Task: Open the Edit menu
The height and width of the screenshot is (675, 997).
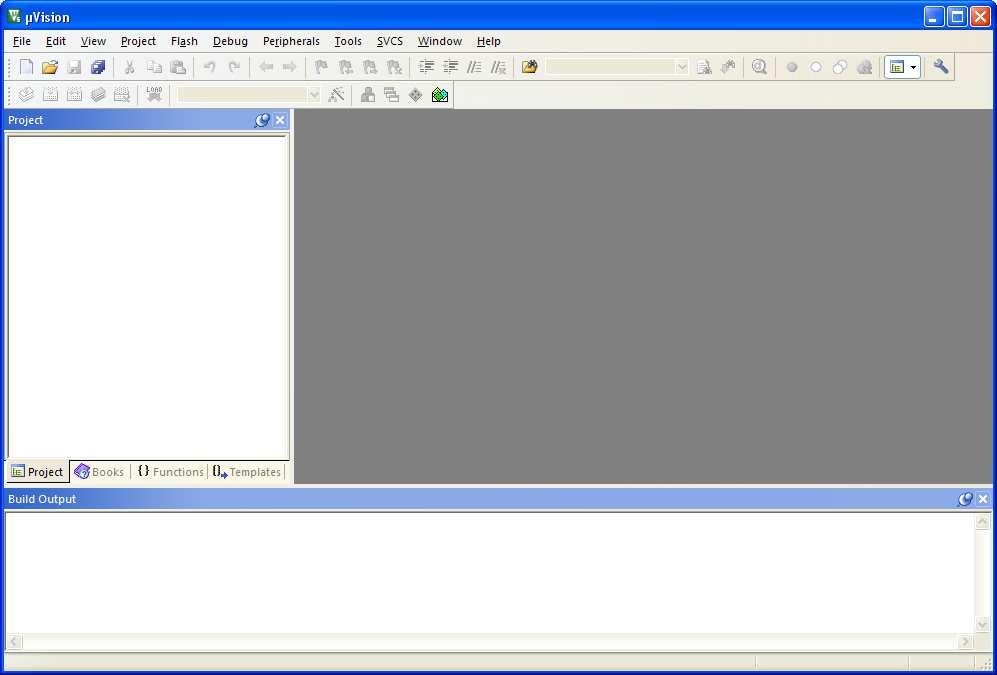Action: pyautogui.click(x=56, y=41)
